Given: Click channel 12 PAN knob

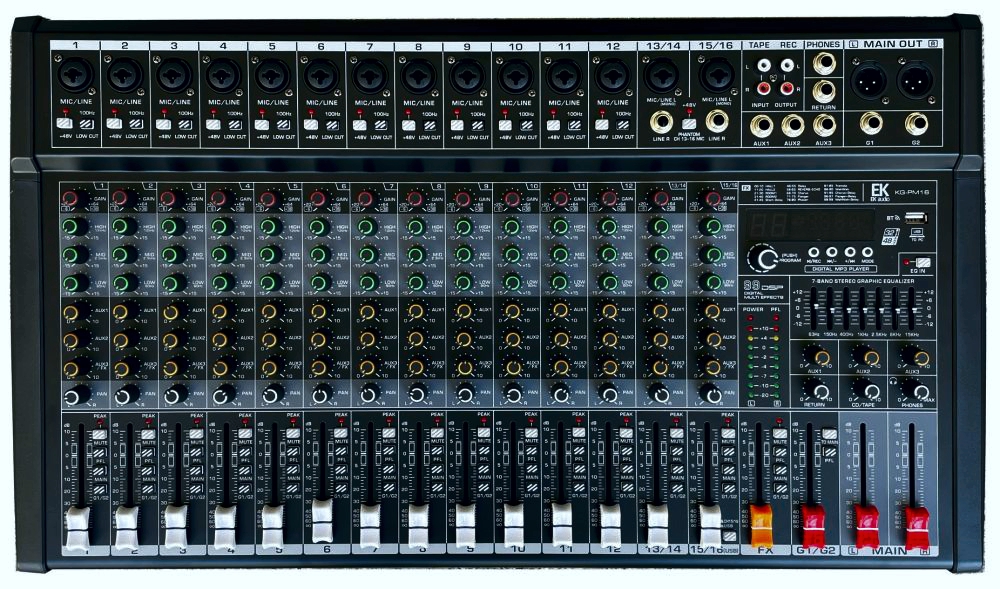Looking at the screenshot, I should [609, 394].
